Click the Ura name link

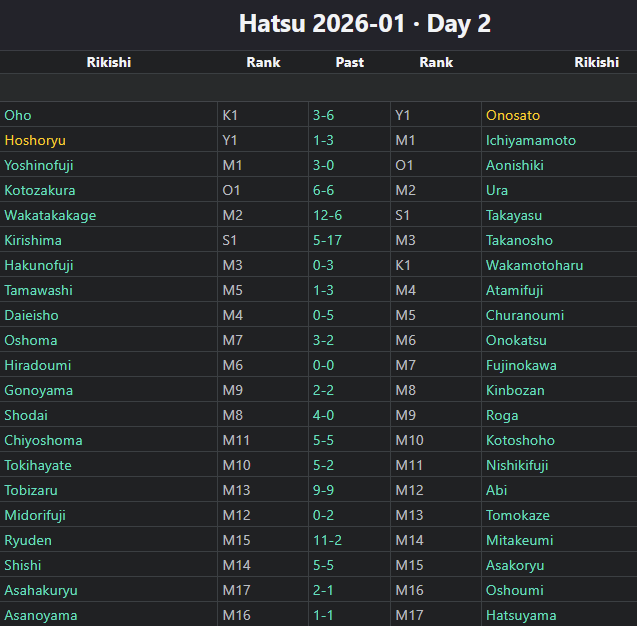coord(497,191)
